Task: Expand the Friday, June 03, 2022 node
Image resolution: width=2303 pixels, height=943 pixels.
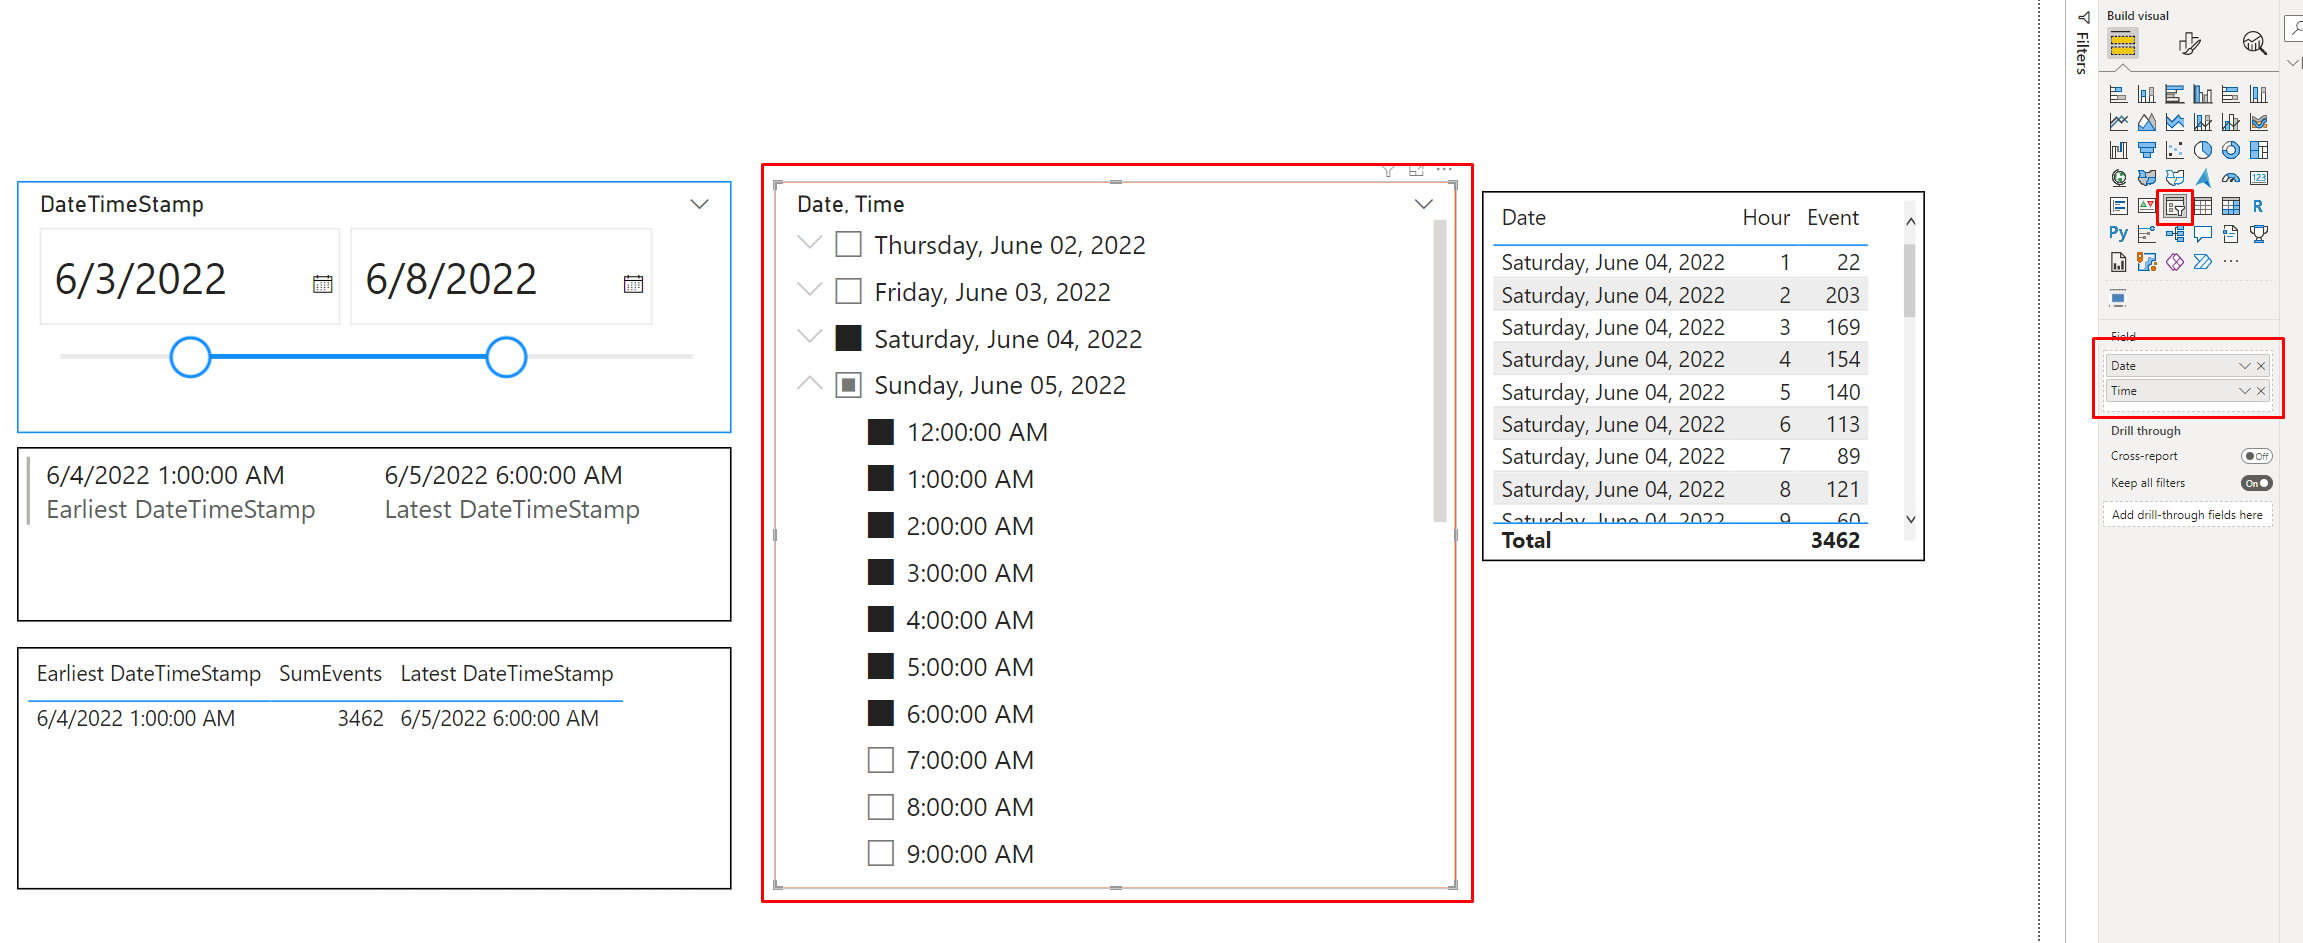Action: [810, 291]
